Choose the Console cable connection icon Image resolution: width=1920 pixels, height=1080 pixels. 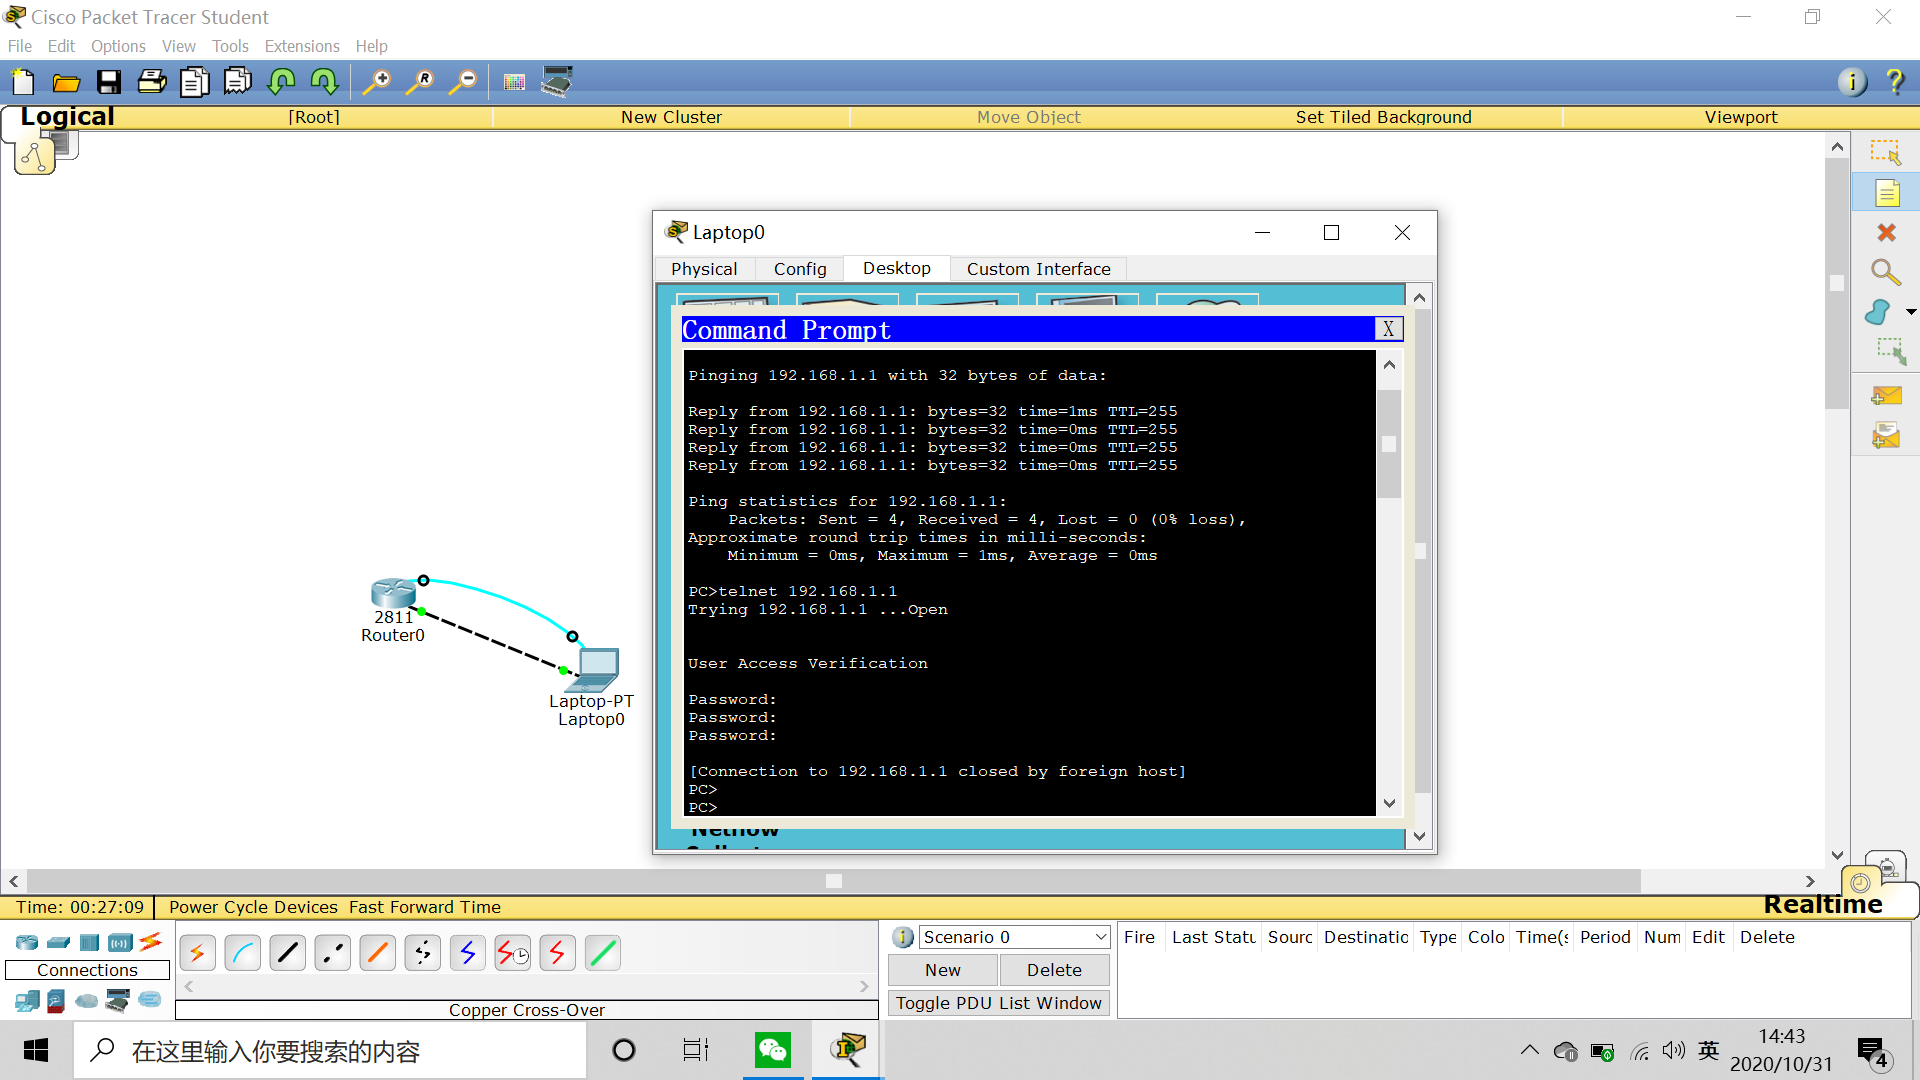(243, 953)
